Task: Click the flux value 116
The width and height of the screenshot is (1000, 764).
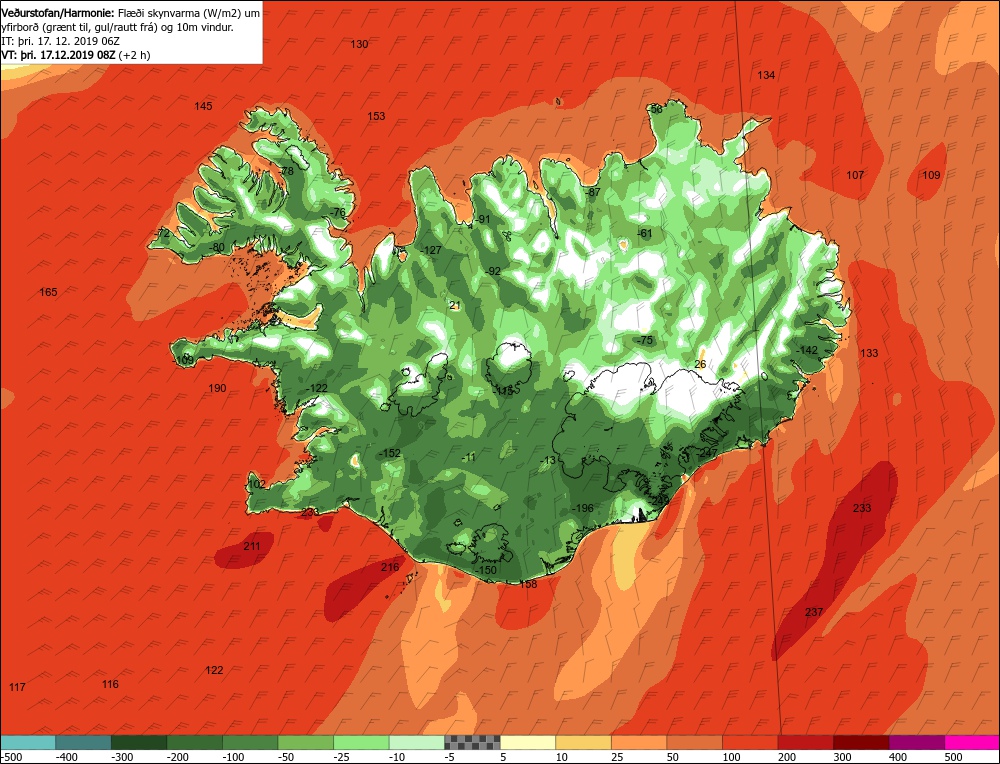Action: (110, 684)
